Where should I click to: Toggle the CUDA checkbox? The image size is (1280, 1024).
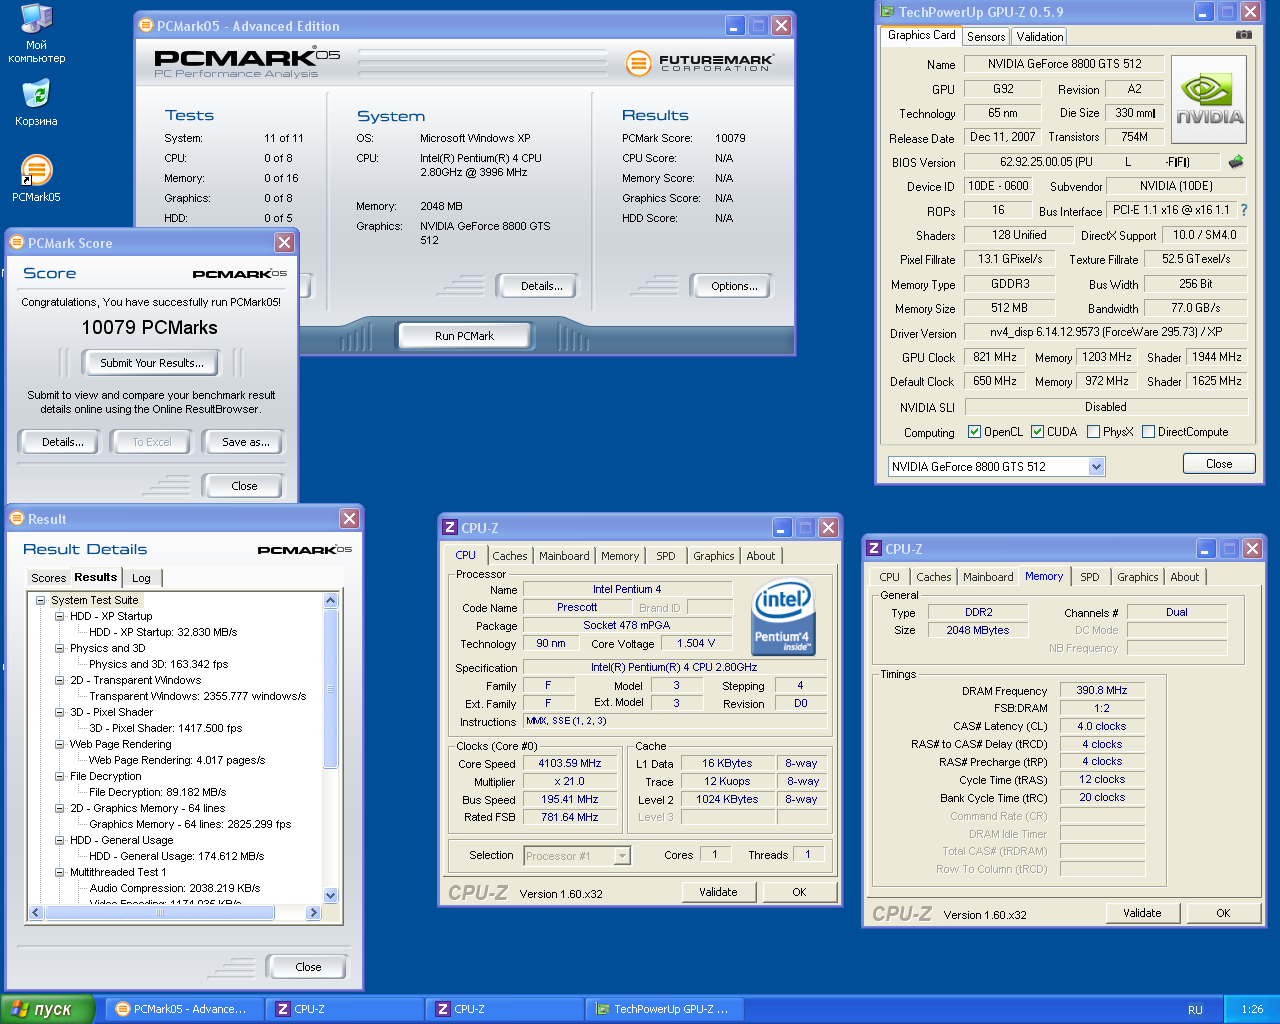(x=1037, y=432)
